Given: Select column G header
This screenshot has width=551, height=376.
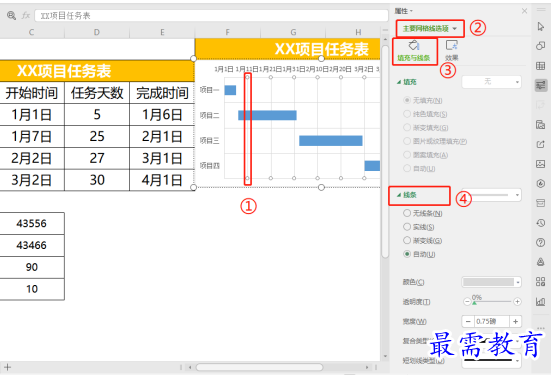Looking at the screenshot, I should point(293,32).
